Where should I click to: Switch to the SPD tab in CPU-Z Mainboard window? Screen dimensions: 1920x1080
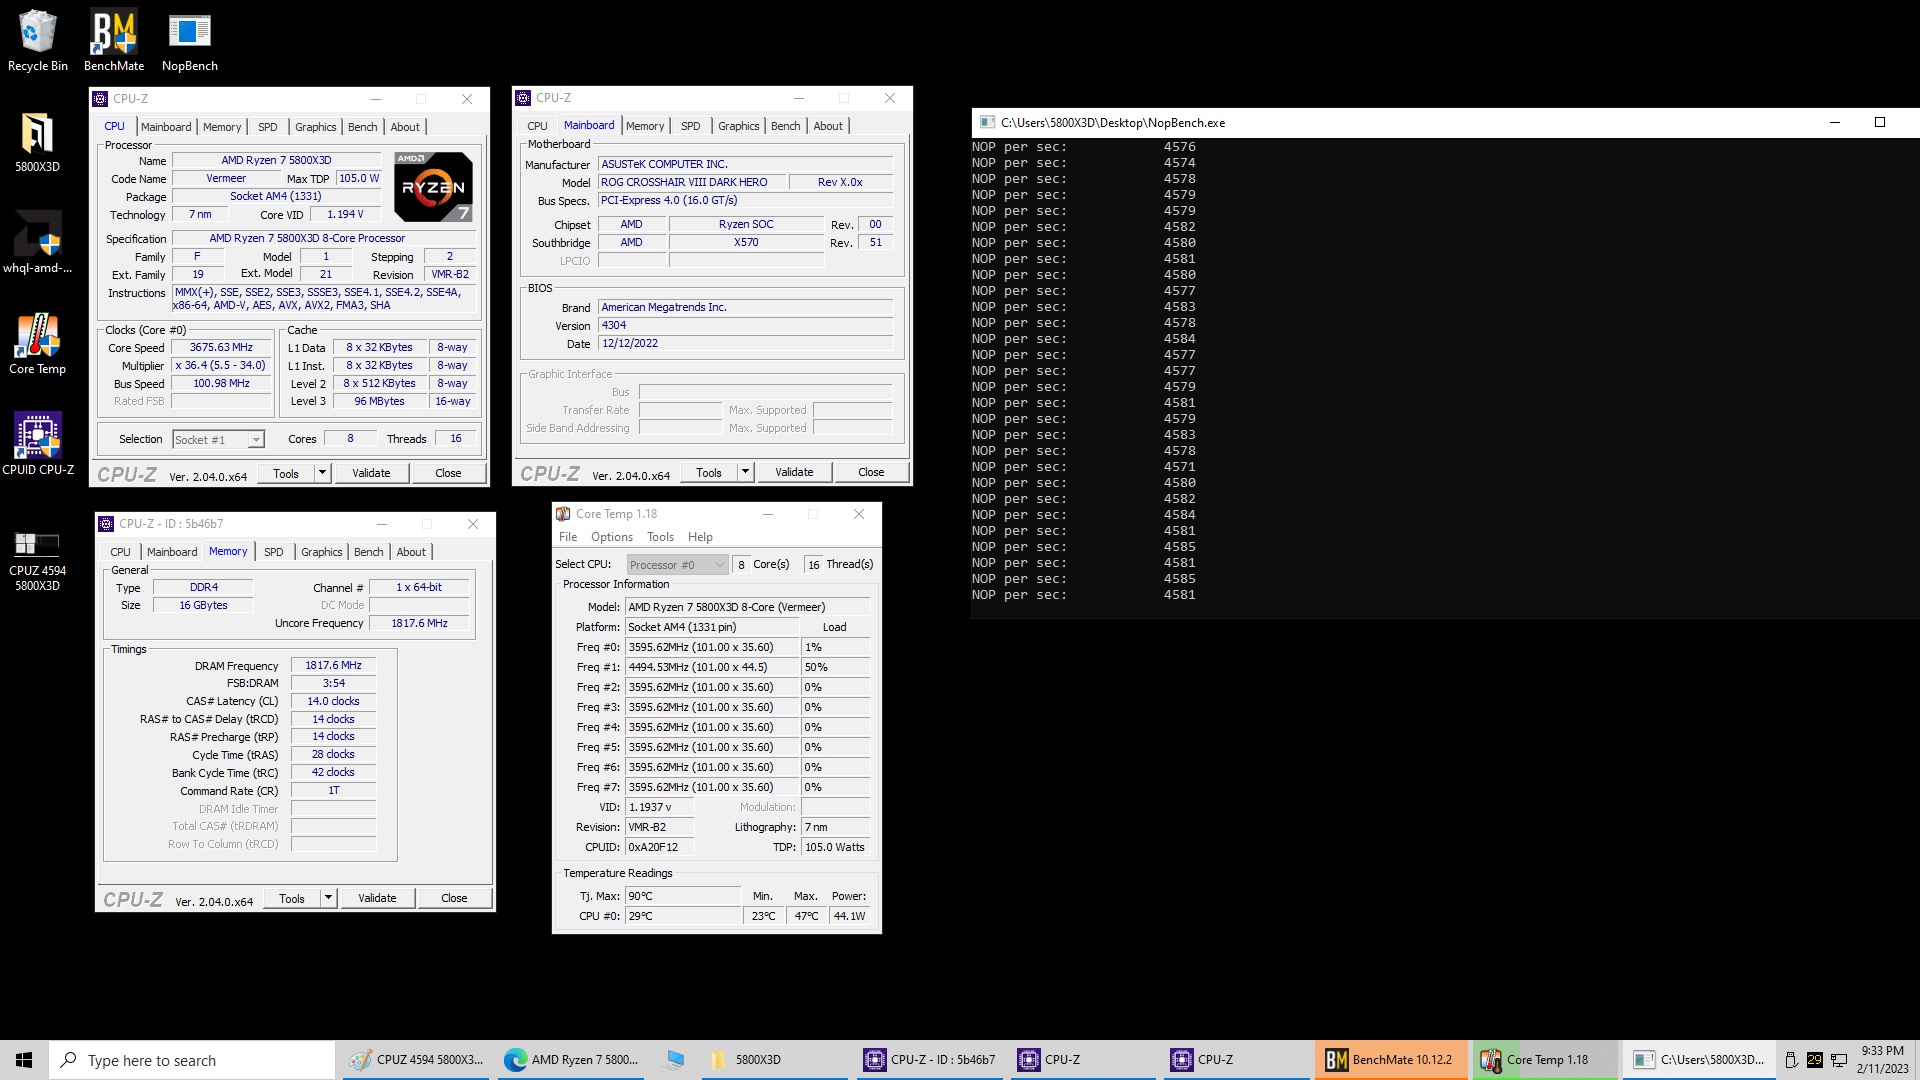pos(691,126)
